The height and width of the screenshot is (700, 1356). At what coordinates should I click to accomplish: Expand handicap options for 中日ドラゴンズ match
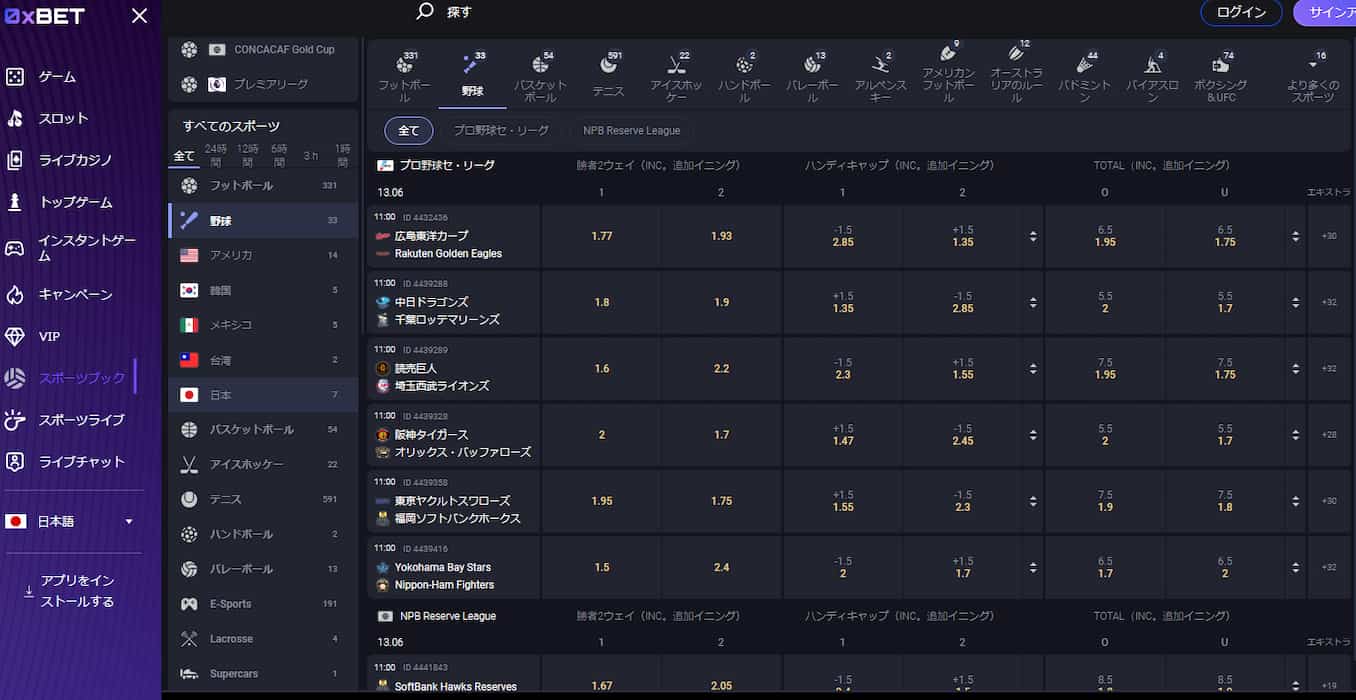1032,303
